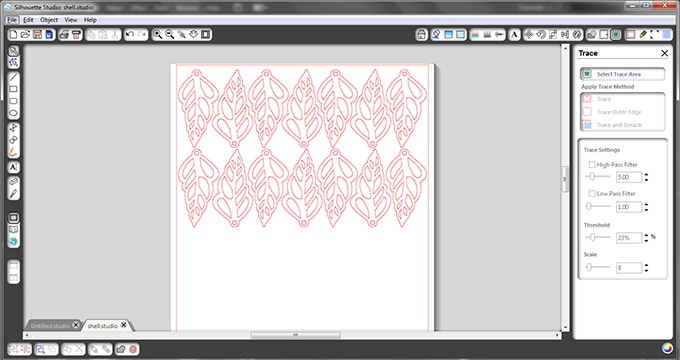Select the Draw Freehand pencil tool

(13, 152)
